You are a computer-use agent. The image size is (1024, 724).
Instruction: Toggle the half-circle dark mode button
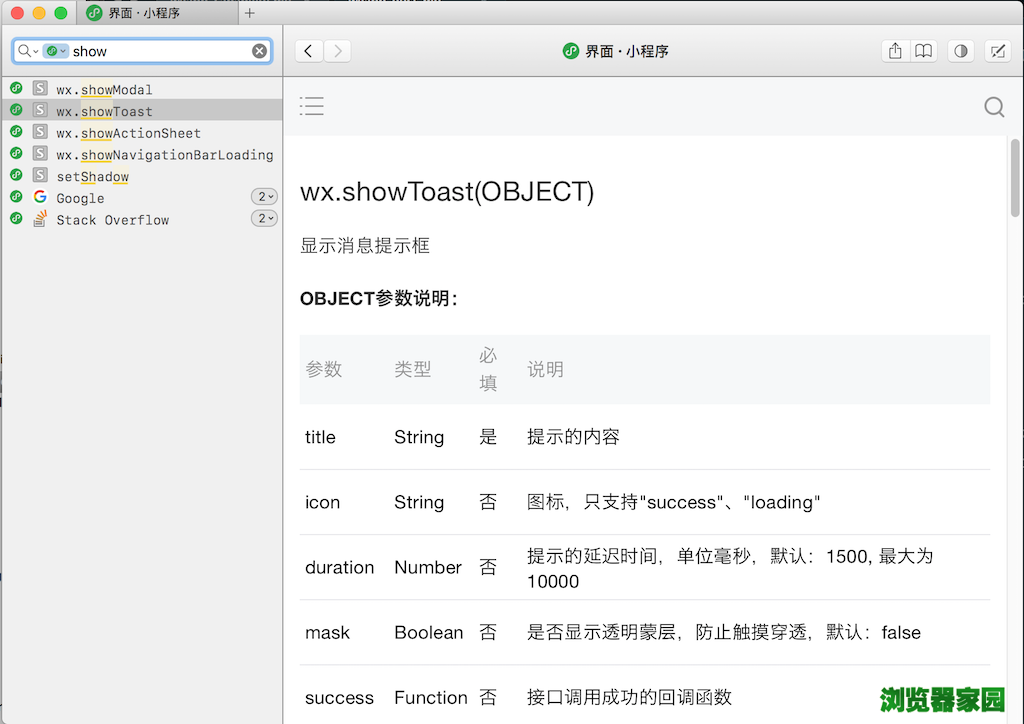tap(961, 51)
